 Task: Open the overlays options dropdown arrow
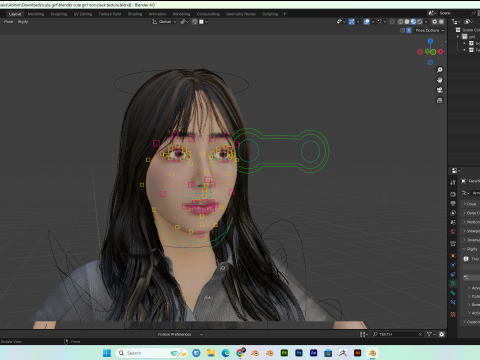[373, 22]
